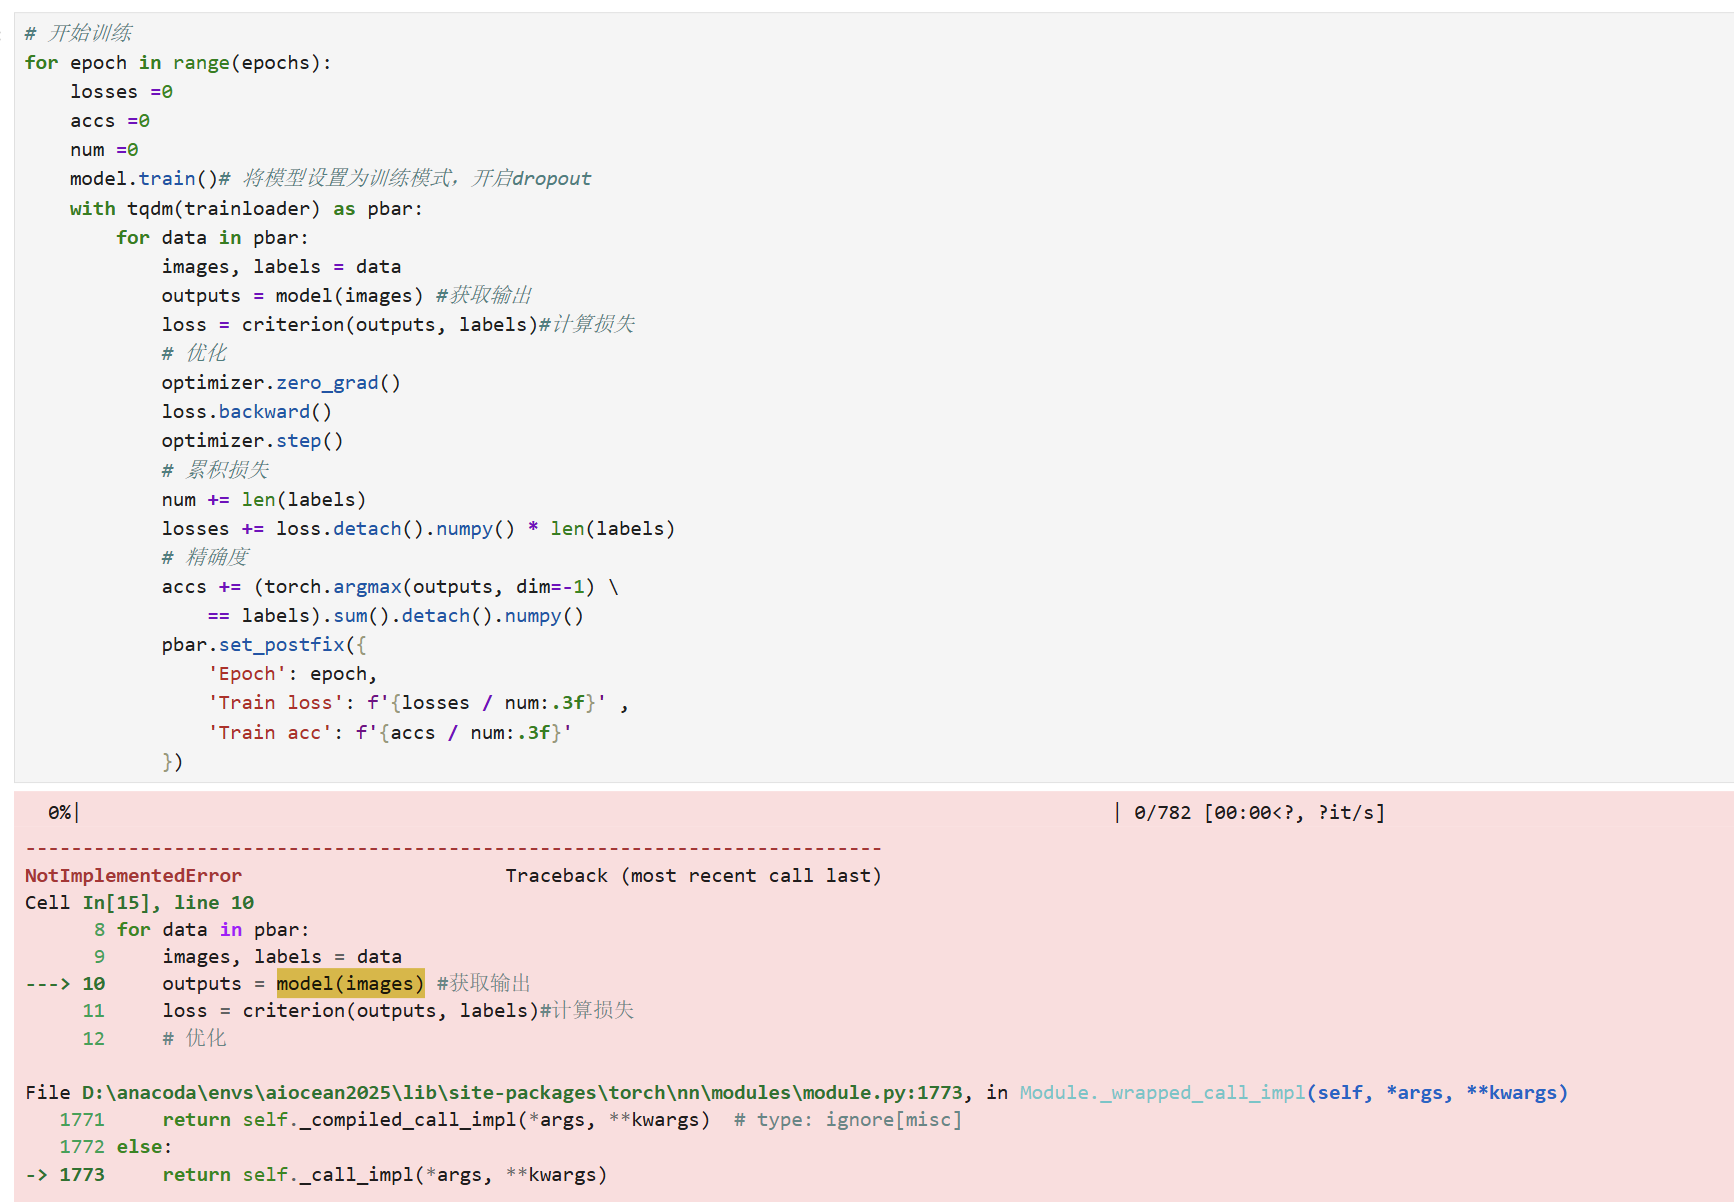Click the 'pbar.set_postfix({' line

[264, 645]
